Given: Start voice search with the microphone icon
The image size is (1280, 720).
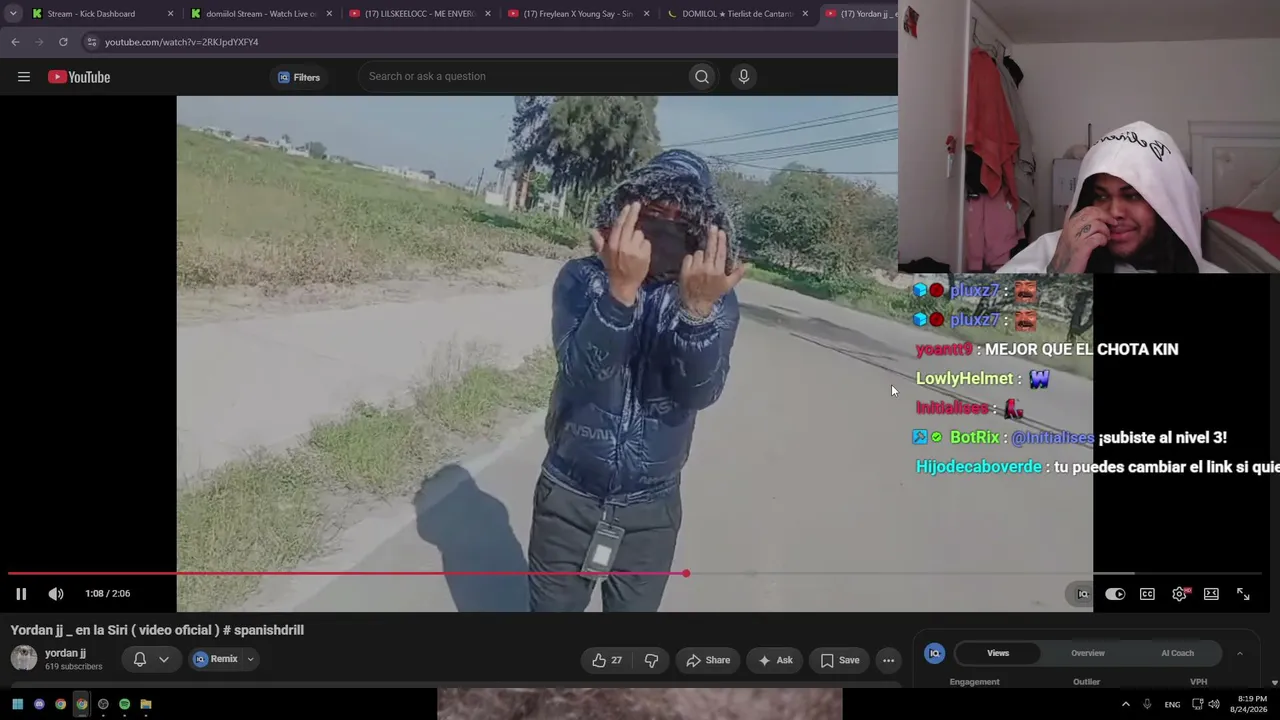Looking at the screenshot, I should (x=743, y=76).
